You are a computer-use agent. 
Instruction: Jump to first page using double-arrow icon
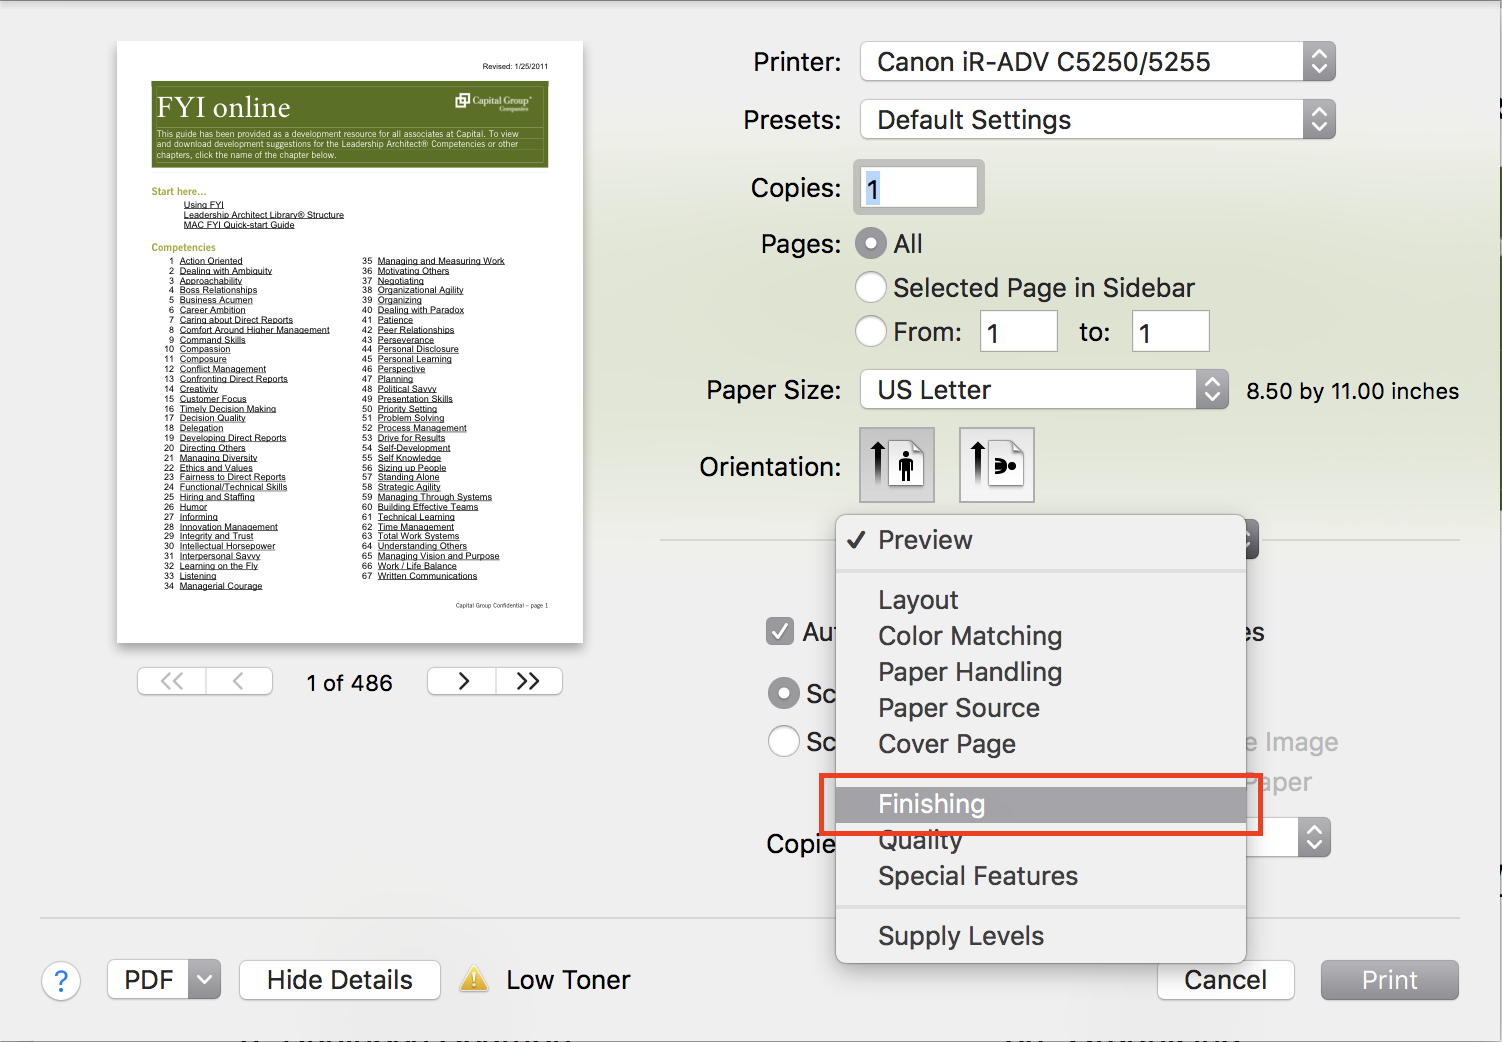171,681
